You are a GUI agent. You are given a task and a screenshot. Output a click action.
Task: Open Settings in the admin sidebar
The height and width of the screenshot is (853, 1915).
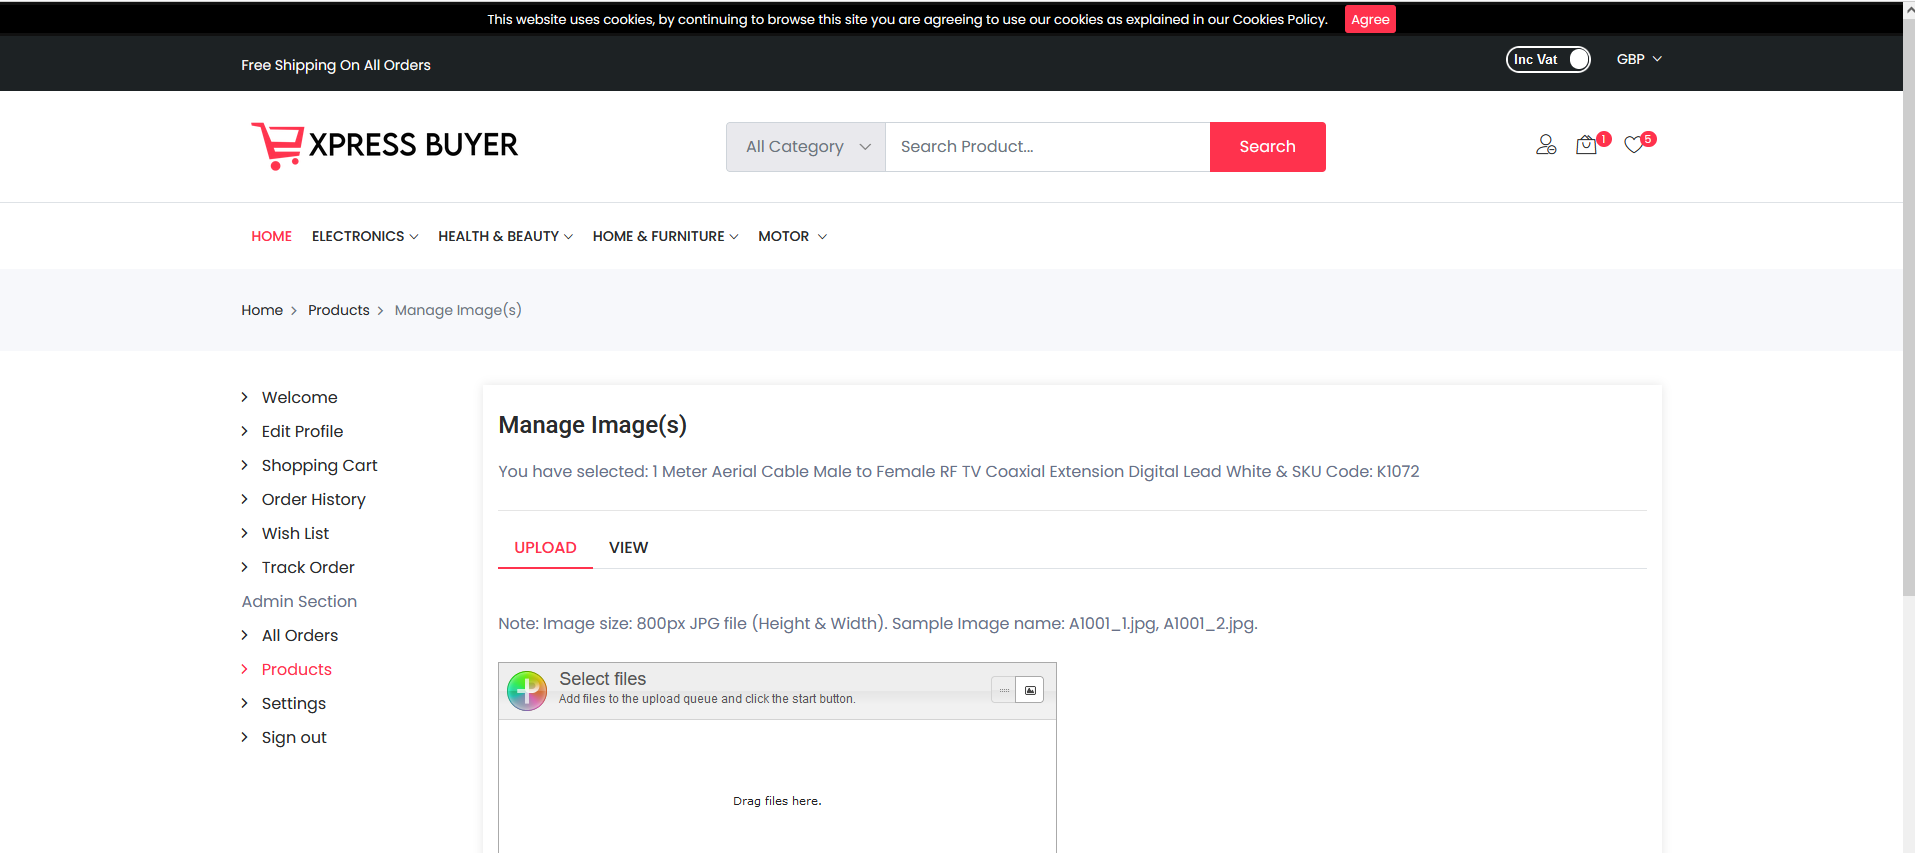[x=293, y=704]
